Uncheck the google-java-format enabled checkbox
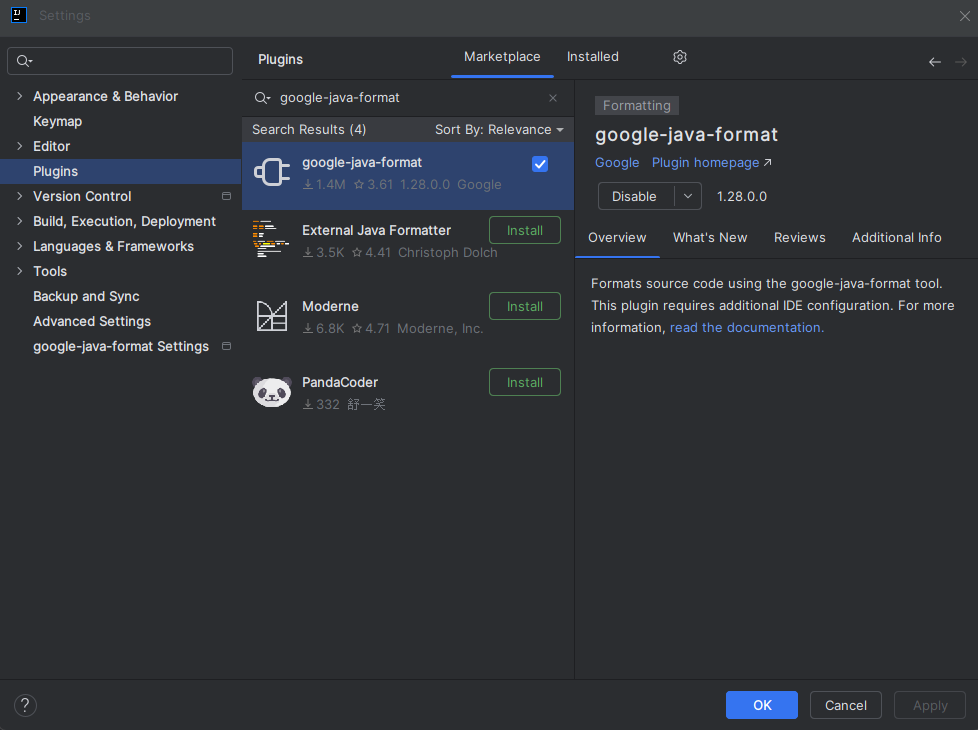 [540, 164]
